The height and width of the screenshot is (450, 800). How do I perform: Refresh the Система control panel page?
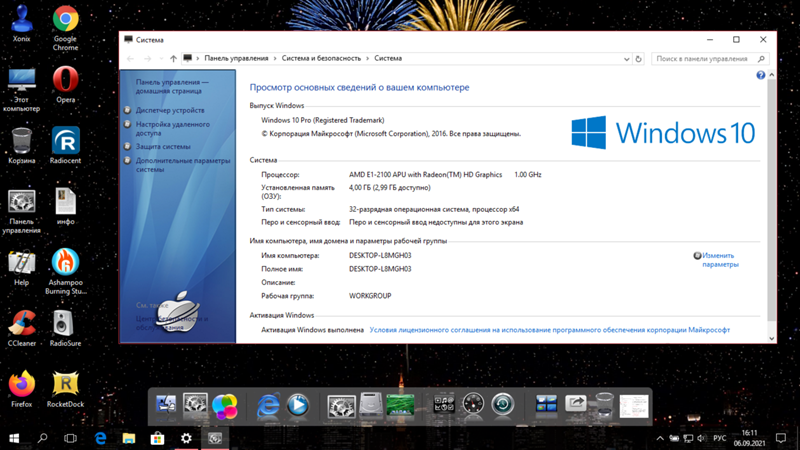(638, 59)
